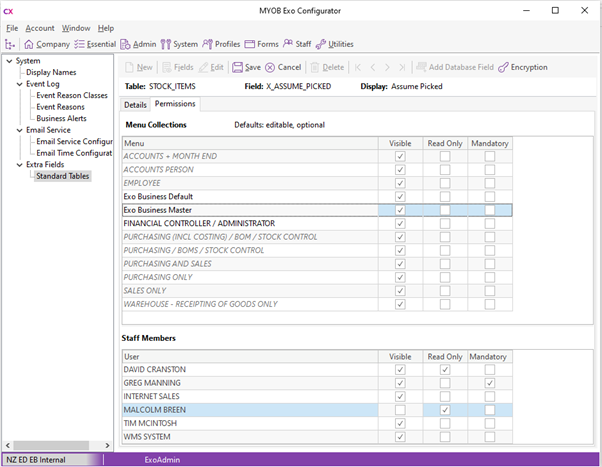Open the System section
The image size is (602, 467).
(x=179, y=45)
